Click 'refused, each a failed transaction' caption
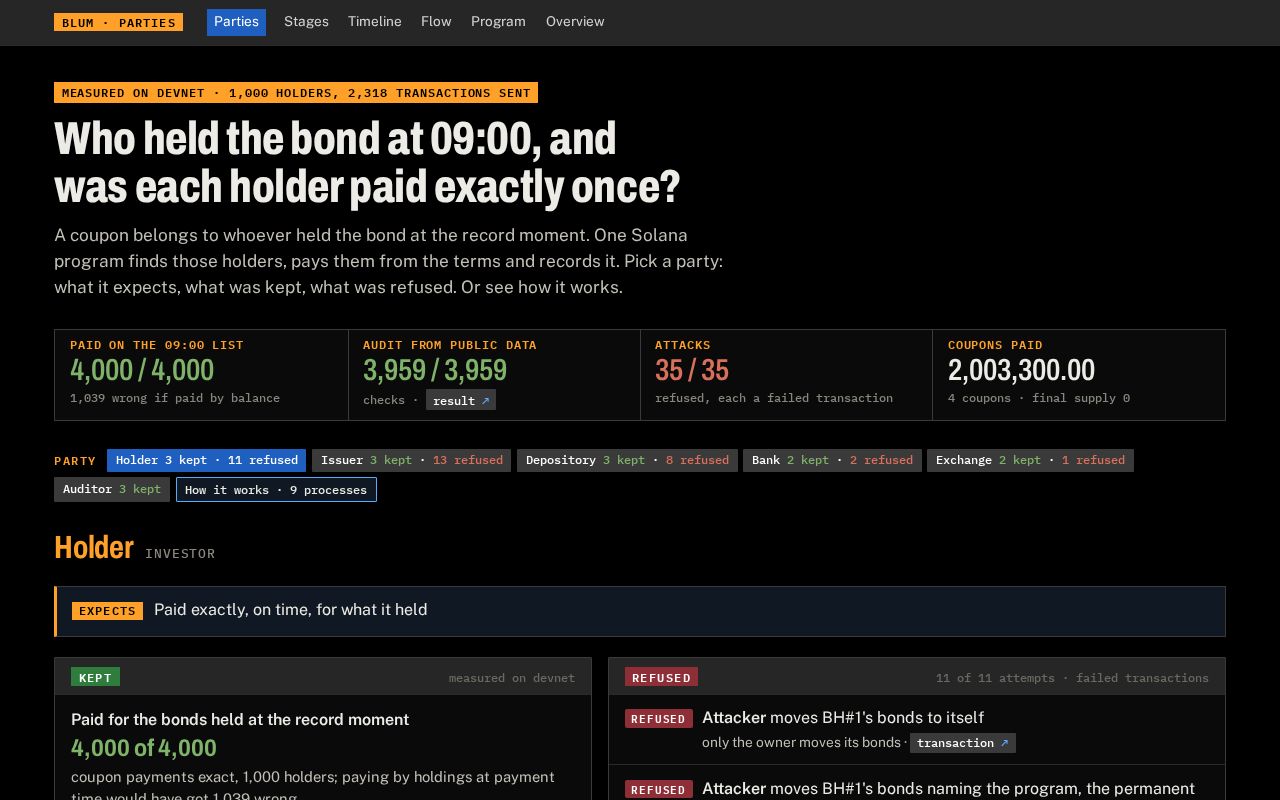 774,398
